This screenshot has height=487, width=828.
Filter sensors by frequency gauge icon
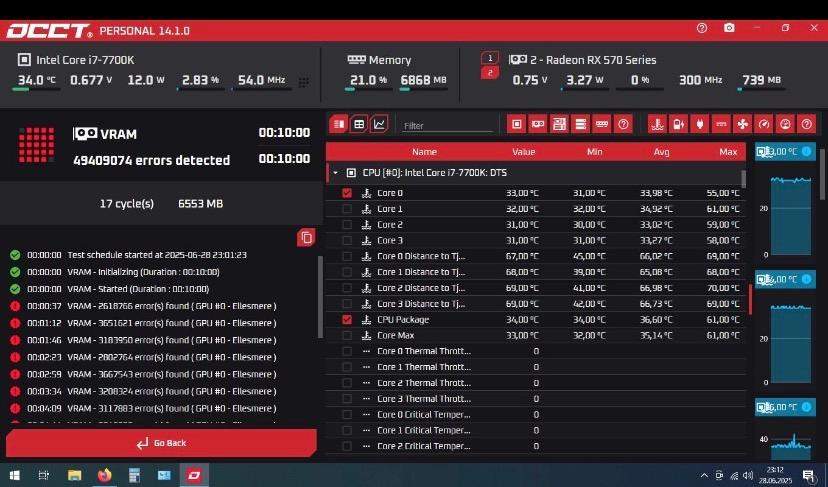764,124
